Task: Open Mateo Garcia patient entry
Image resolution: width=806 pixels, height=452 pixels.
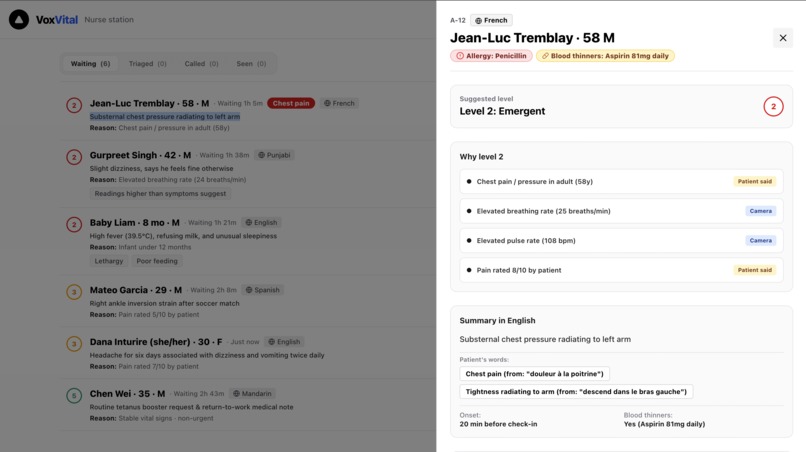Action: click(x=247, y=301)
